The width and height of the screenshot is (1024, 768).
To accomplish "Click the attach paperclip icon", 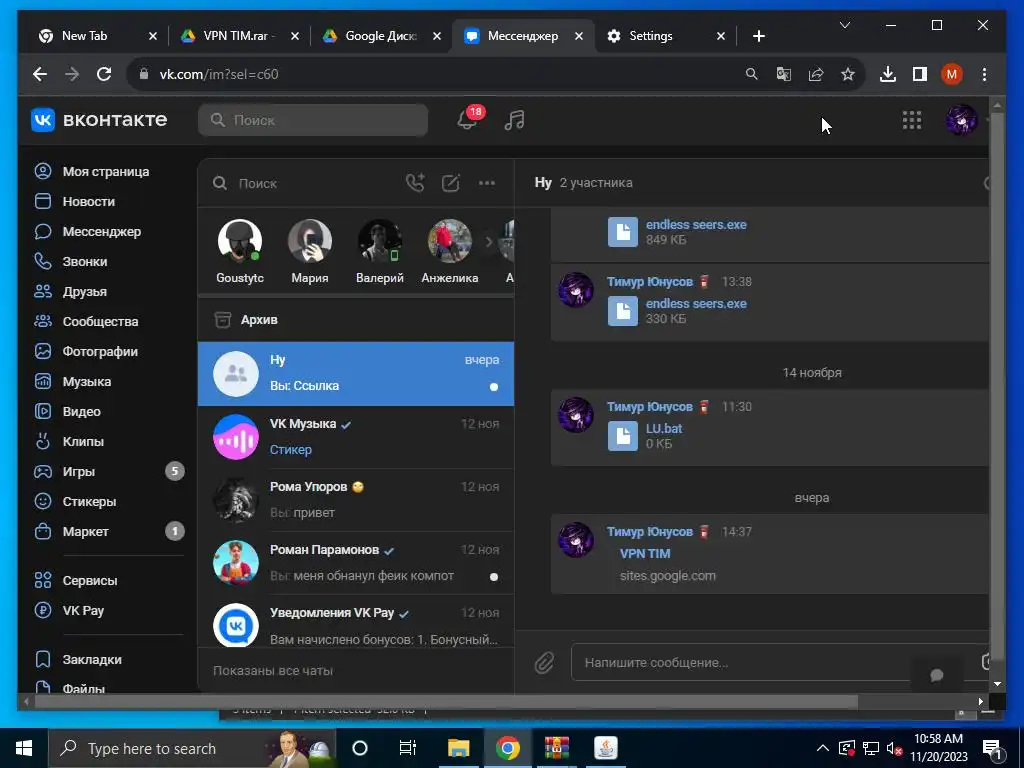I will (x=544, y=663).
